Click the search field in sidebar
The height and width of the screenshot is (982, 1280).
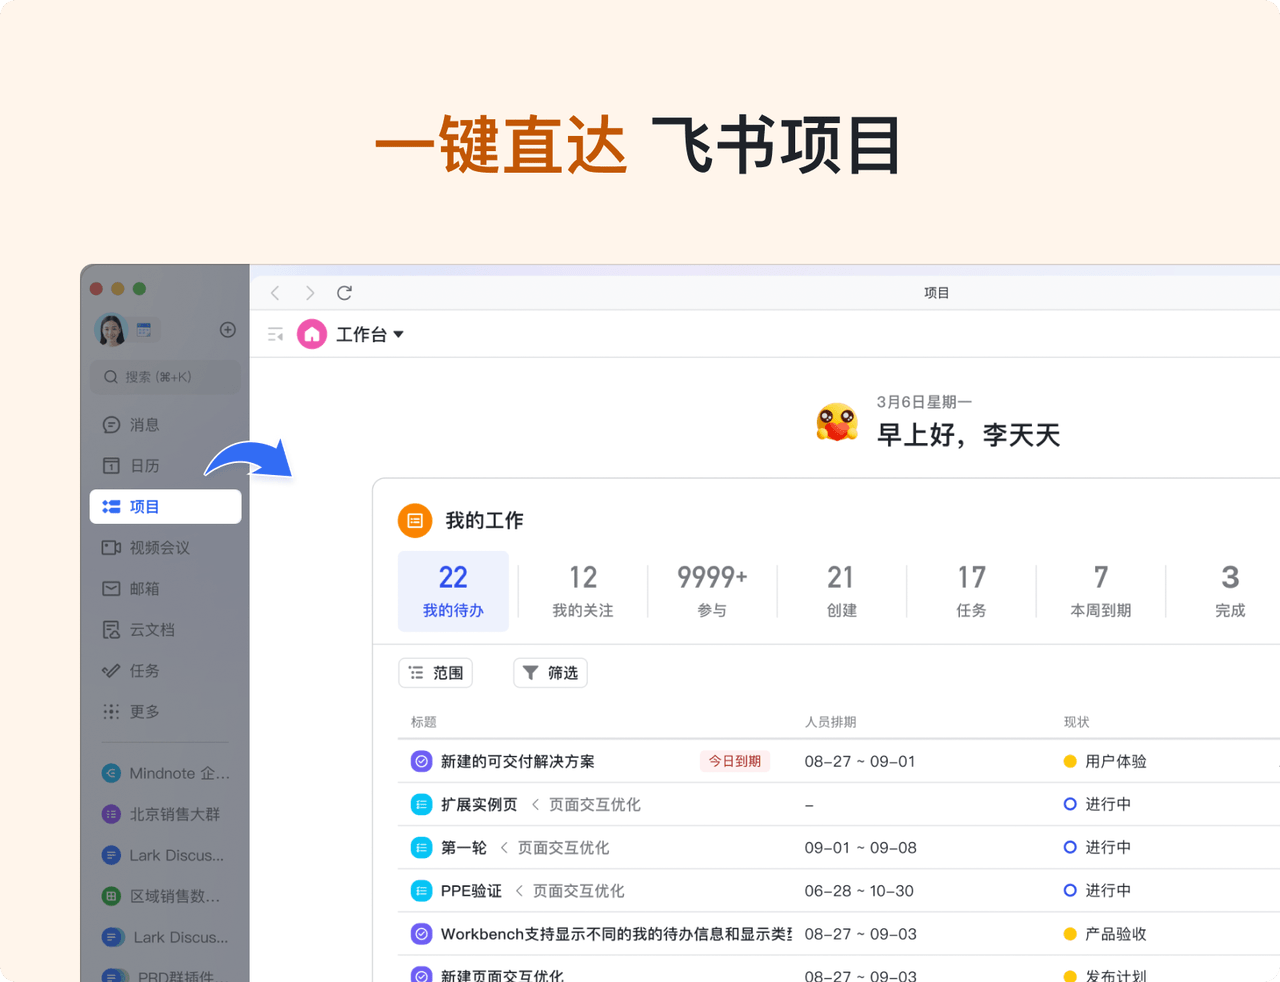pos(165,377)
